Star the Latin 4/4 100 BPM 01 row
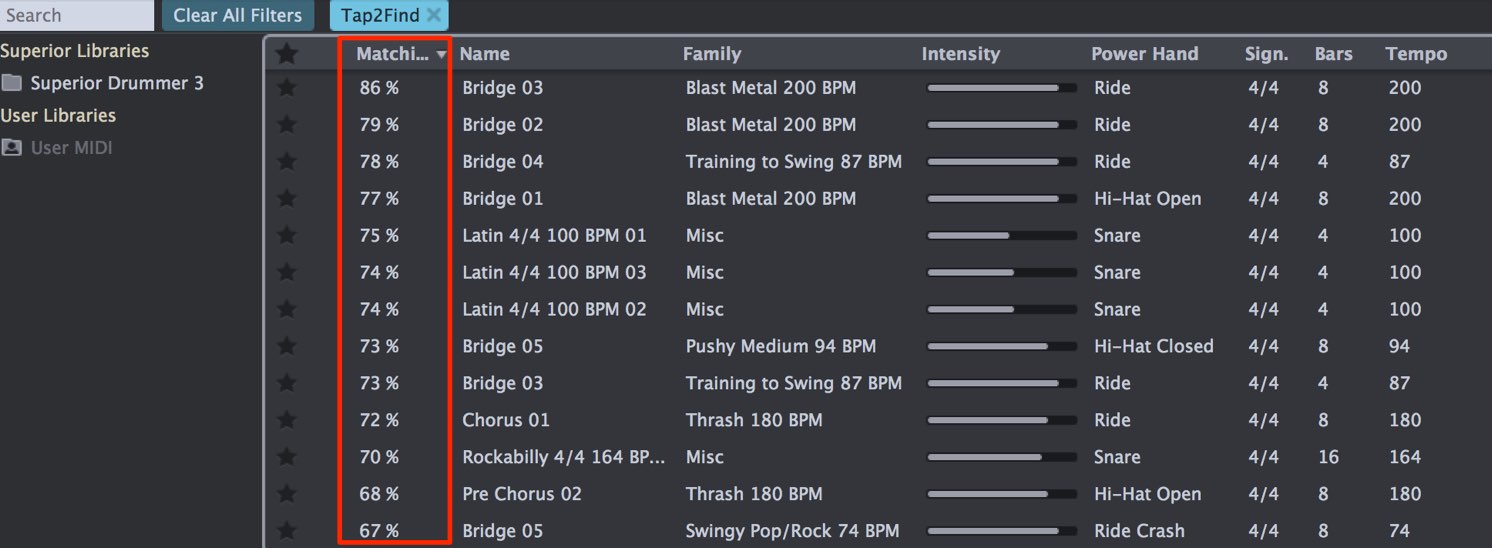 pos(287,236)
